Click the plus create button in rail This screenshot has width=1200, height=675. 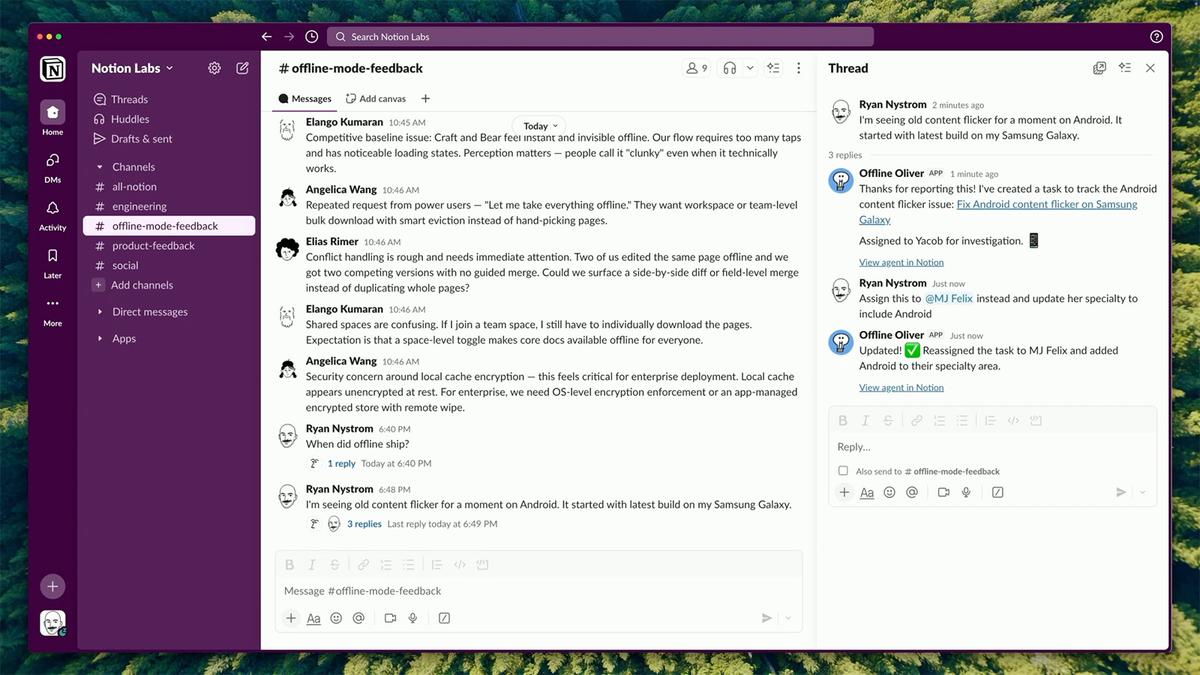53,586
